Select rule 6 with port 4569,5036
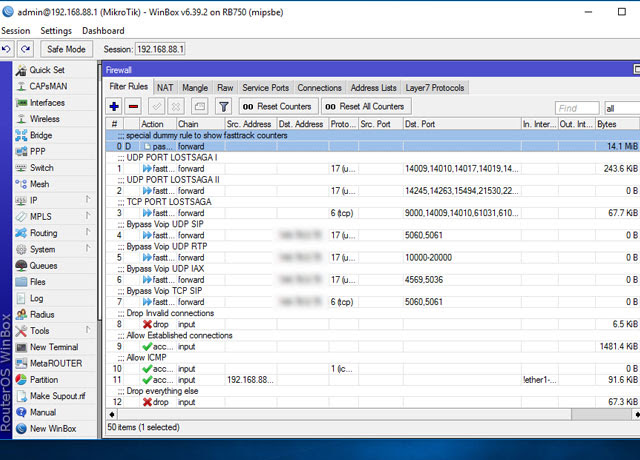Viewport: 640px width, 460px height. click(373, 280)
